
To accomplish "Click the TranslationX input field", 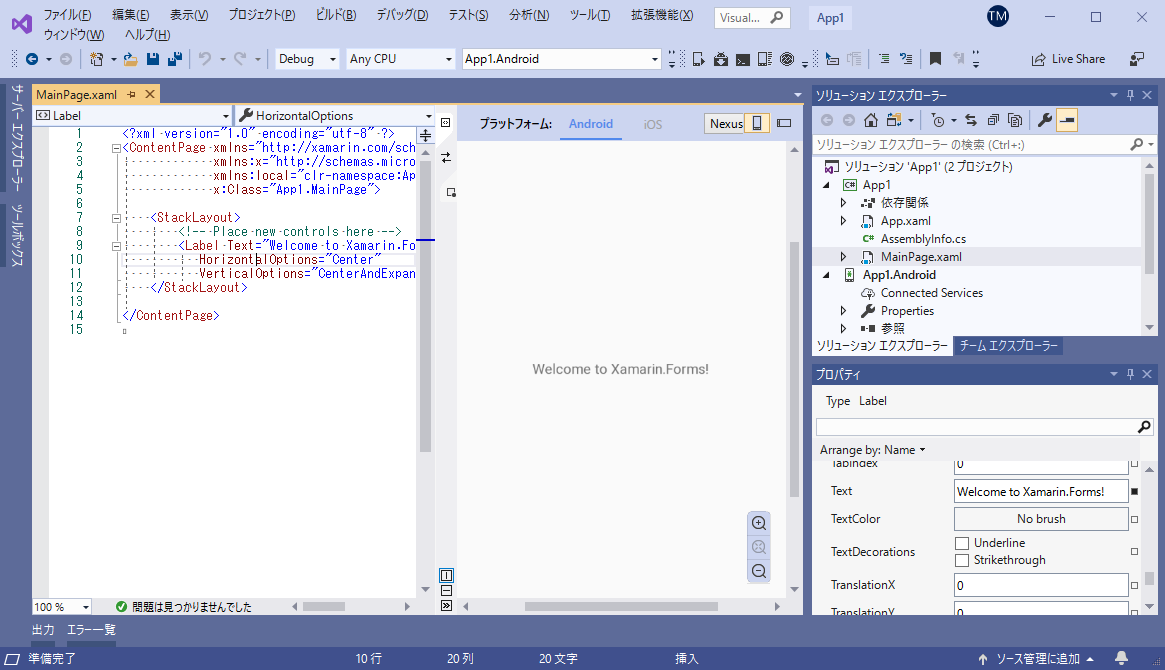I will tap(1041, 585).
